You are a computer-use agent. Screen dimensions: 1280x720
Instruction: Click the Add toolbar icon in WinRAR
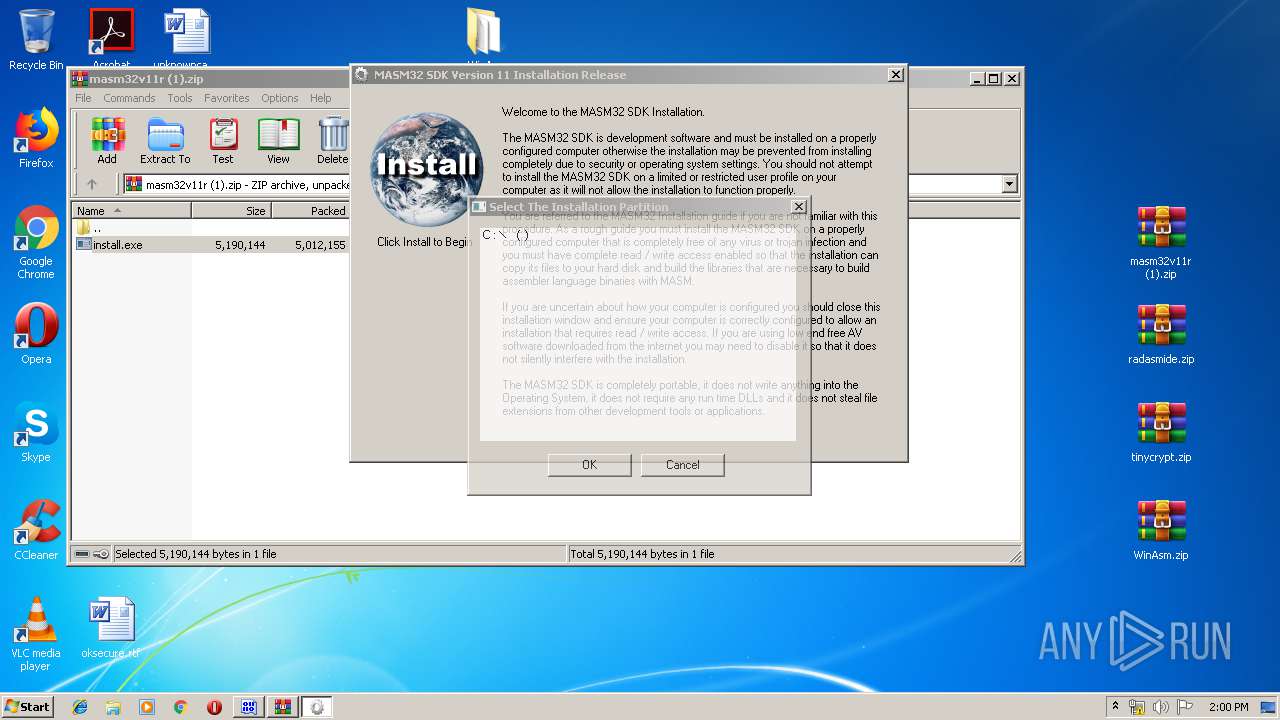point(107,140)
